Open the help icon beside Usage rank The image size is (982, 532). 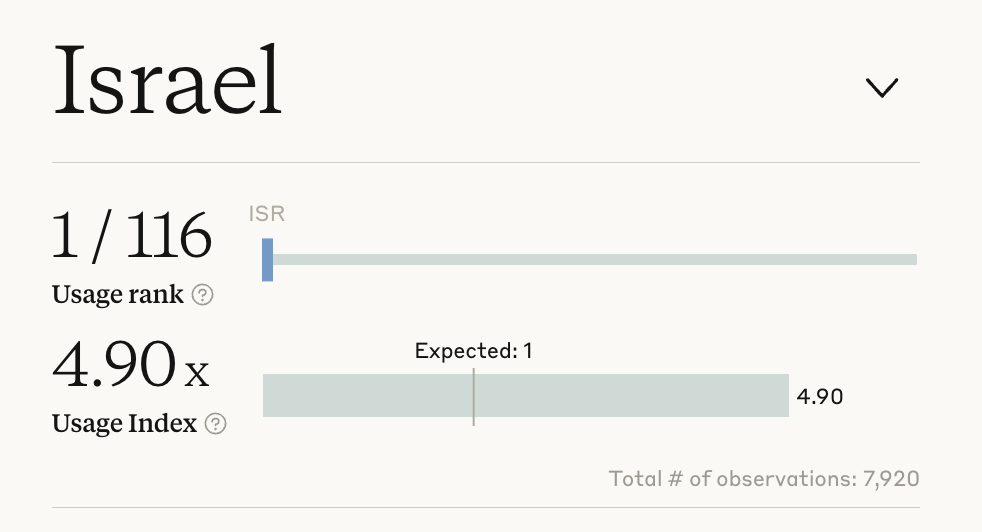pos(202,295)
